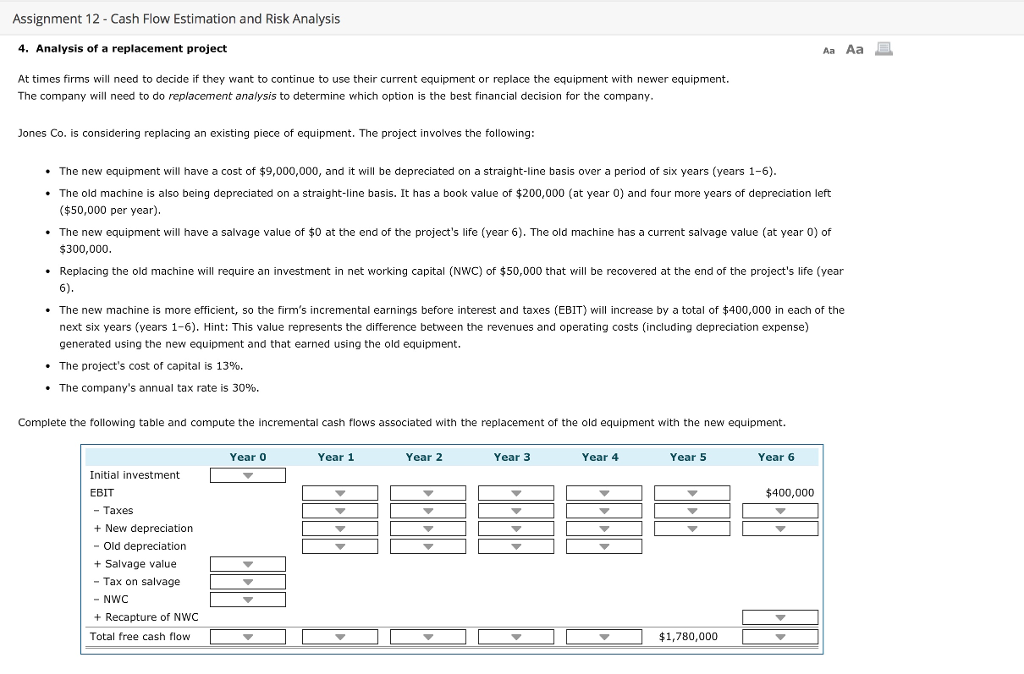
Task: Open the Total free cash flow Year 6 dropdown
Action: click(x=779, y=636)
